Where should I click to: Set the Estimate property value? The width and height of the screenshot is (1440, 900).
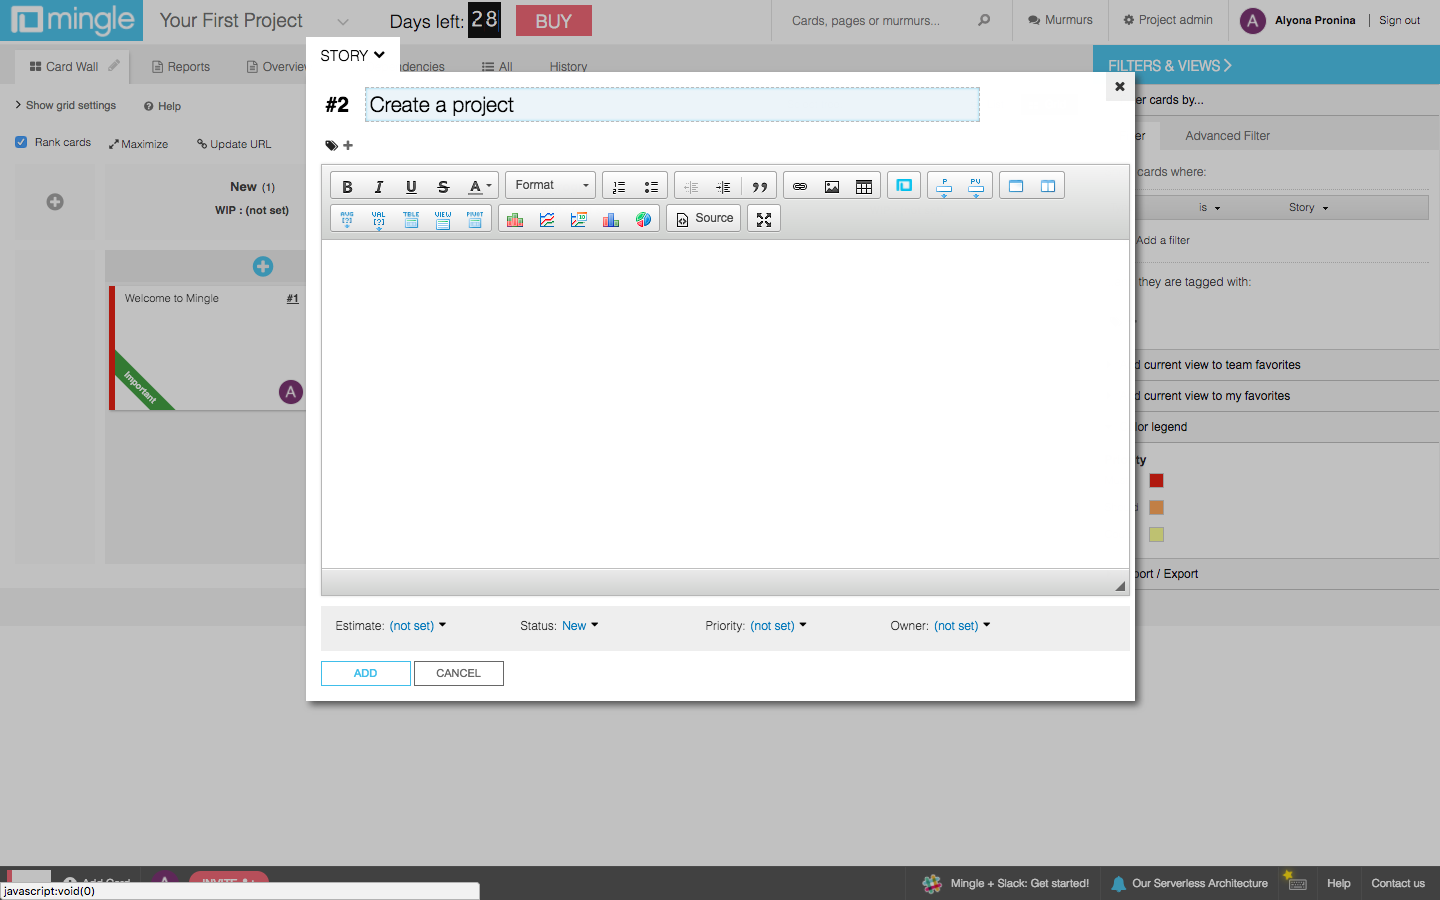point(418,626)
